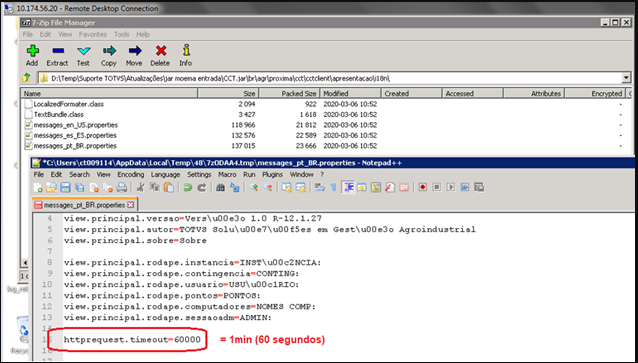638x363 pixels.
Task: Open the Search menu in Notepad++
Action: click(x=79, y=175)
